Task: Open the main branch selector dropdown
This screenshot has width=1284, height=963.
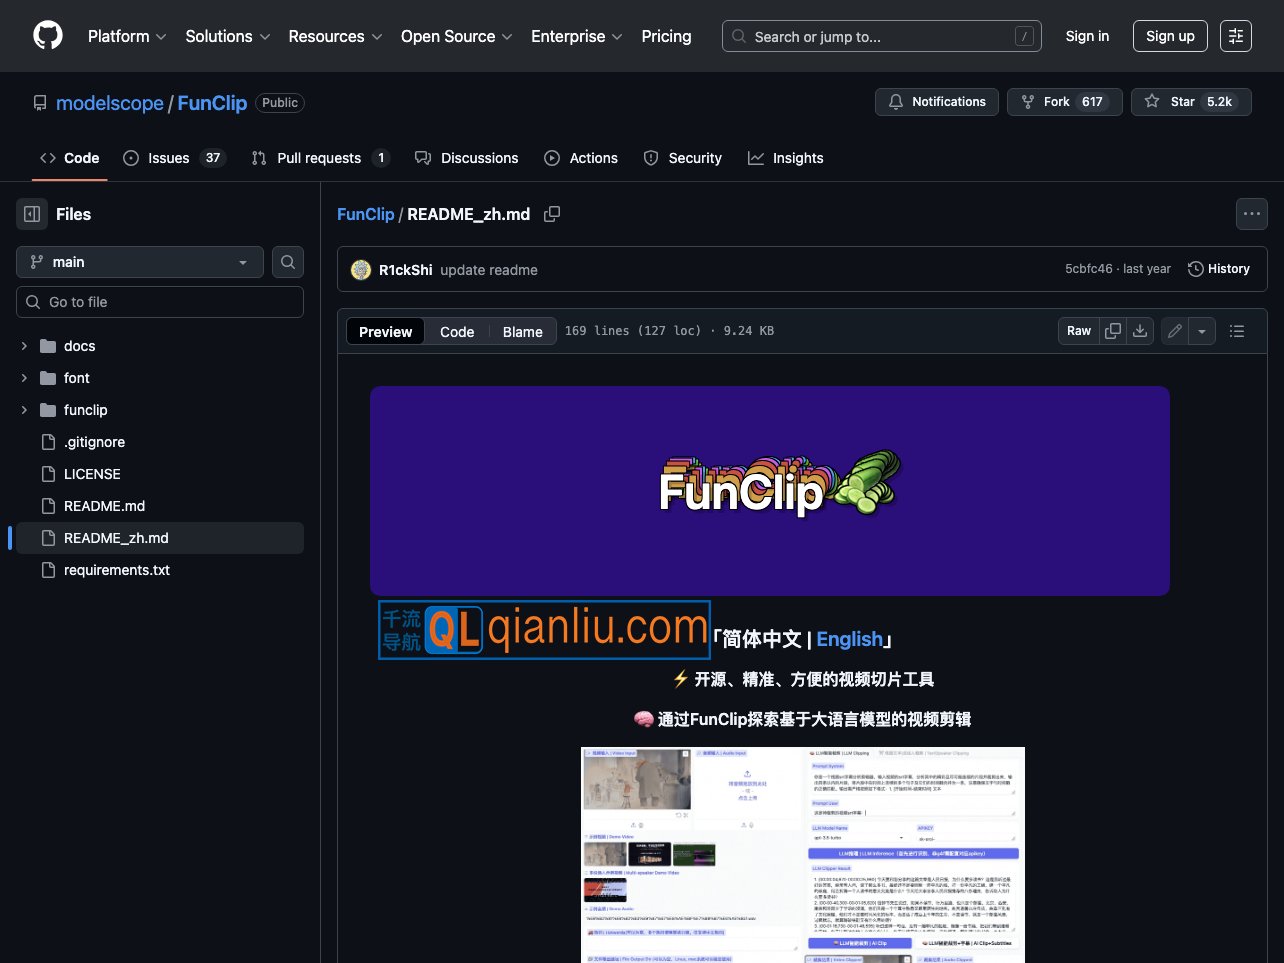Action: pyautogui.click(x=139, y=261)
